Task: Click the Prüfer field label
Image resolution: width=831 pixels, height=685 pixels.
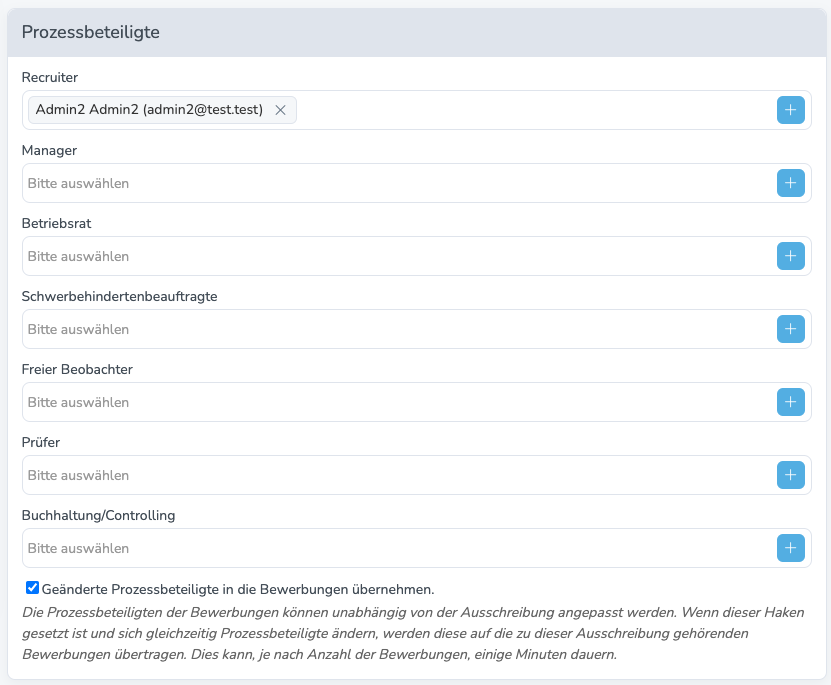Action: coord(41,442)
